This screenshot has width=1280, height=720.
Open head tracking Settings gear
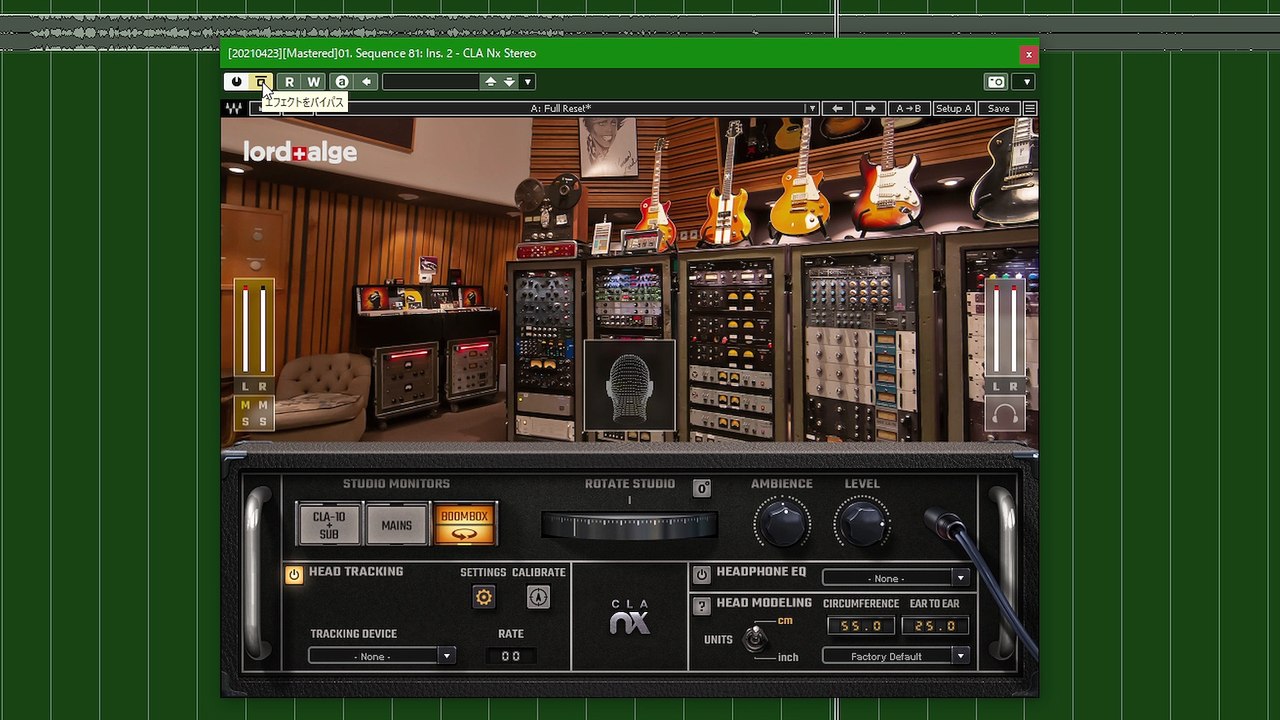pos(484,597)
